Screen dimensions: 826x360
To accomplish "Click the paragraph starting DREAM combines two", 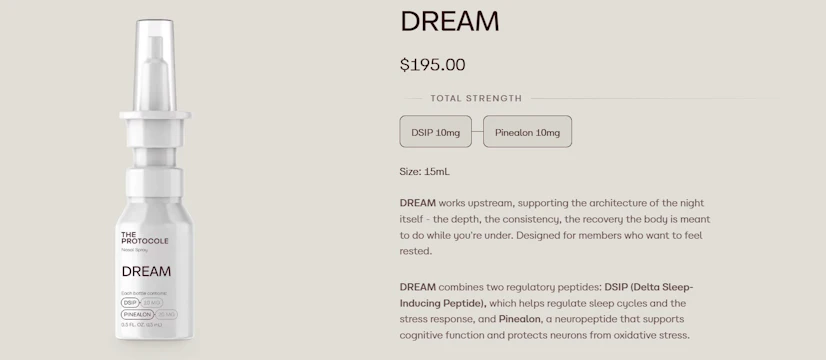I will click(x=546, y=311).
